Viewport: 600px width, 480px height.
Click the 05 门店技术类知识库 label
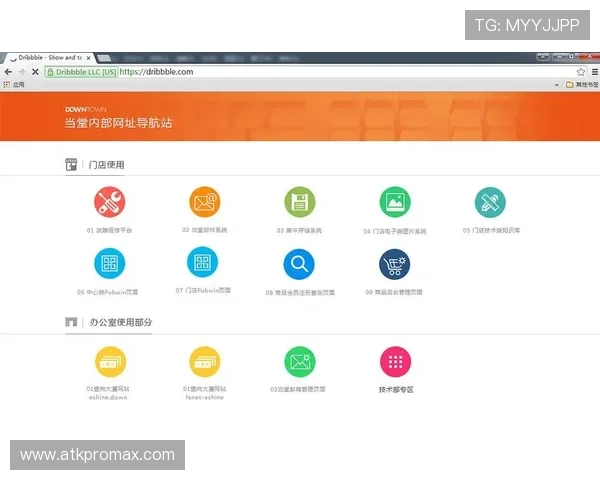491,230
